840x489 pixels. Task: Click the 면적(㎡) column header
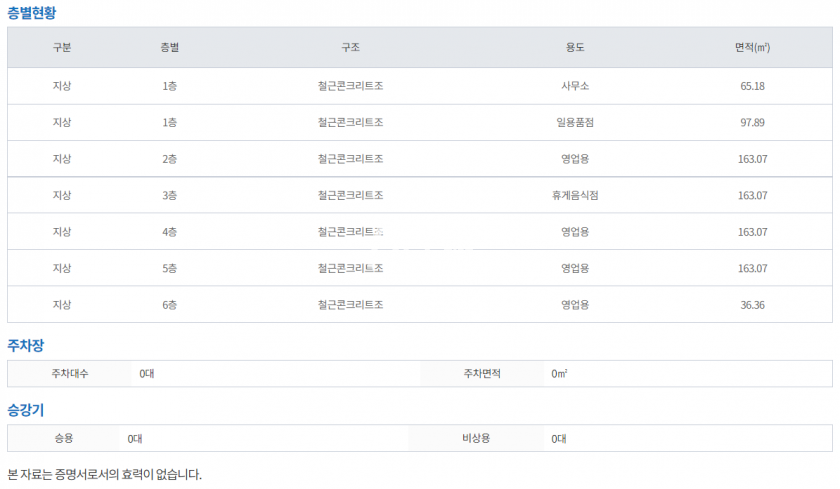pyautogui.click(x=752, y=48)
